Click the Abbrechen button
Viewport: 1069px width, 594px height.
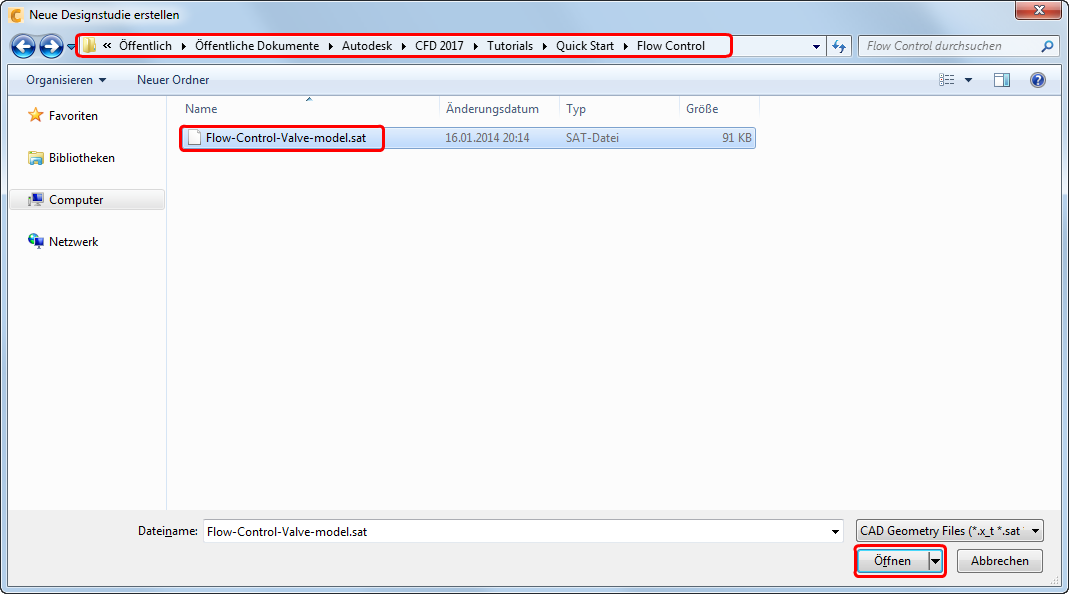[999, 561]
